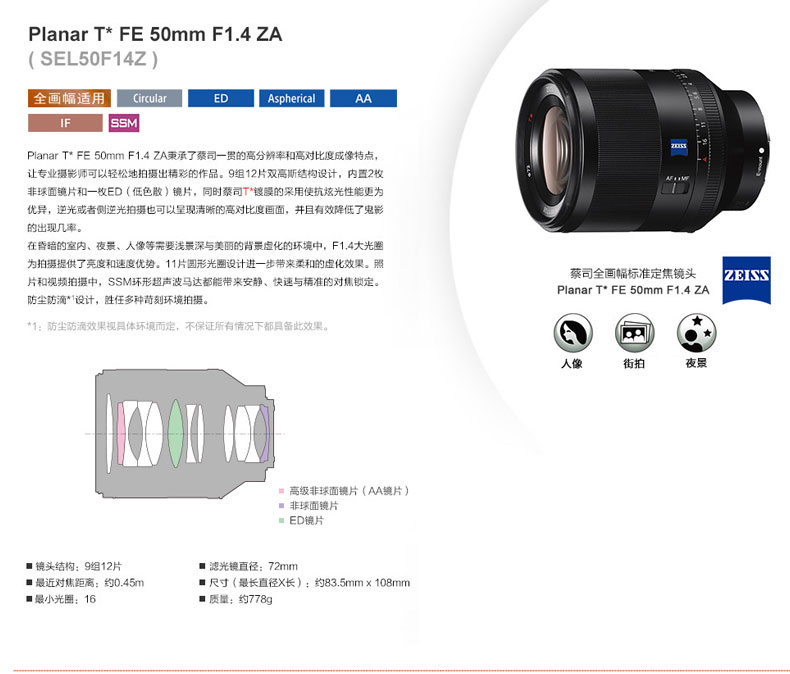Click the ED glass feature badge
Screen dimensions: 790x674
tap(221, 98)
